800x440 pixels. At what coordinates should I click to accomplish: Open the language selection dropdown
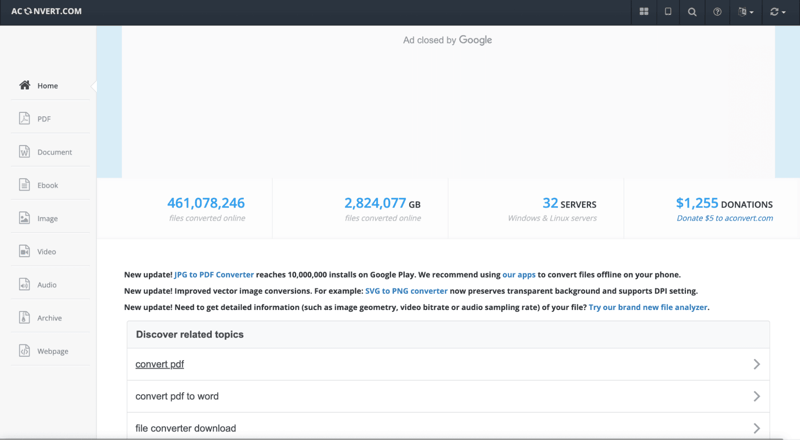click(745, 12)
